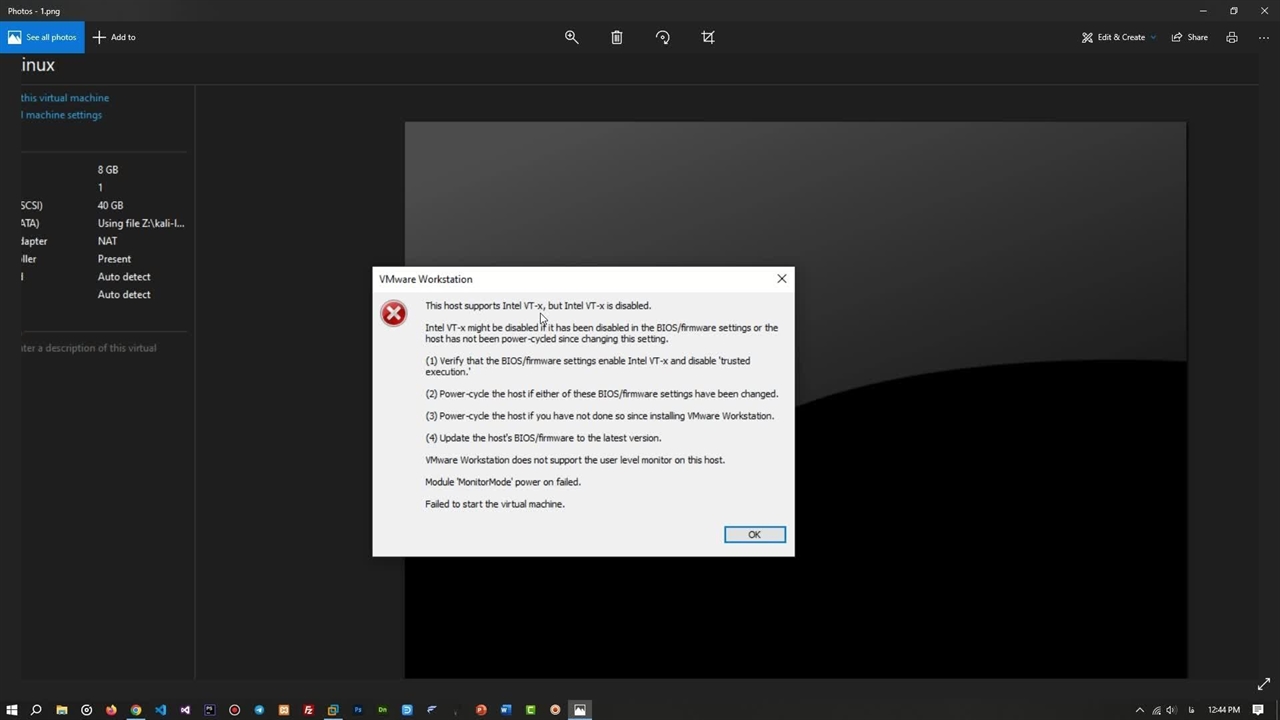Delete the photo with the trash icon
Viewport: 1280px width, 720px height.
point(617,37)
